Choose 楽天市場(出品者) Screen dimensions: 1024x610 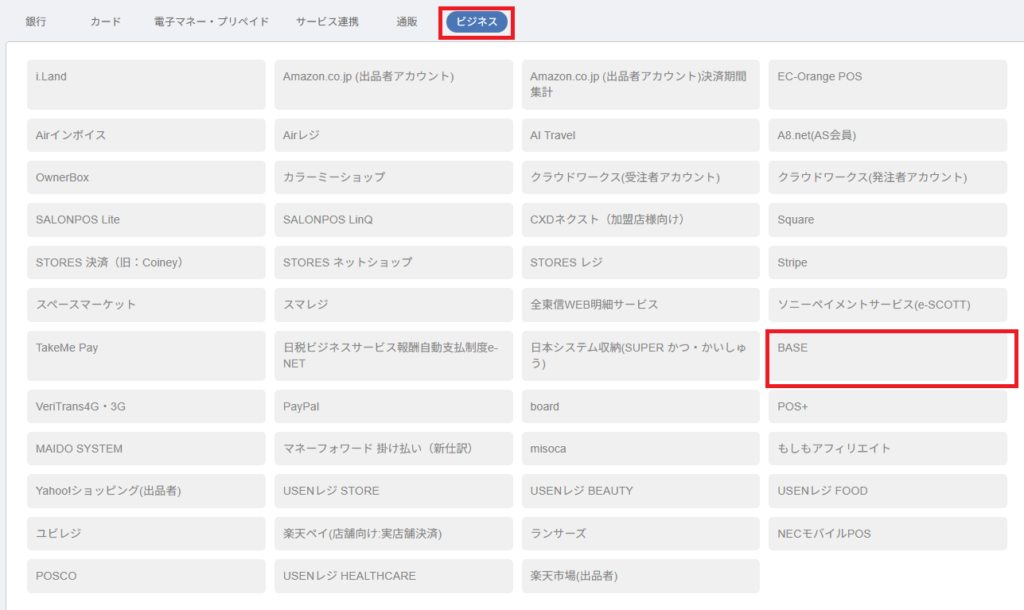[641, 576]
